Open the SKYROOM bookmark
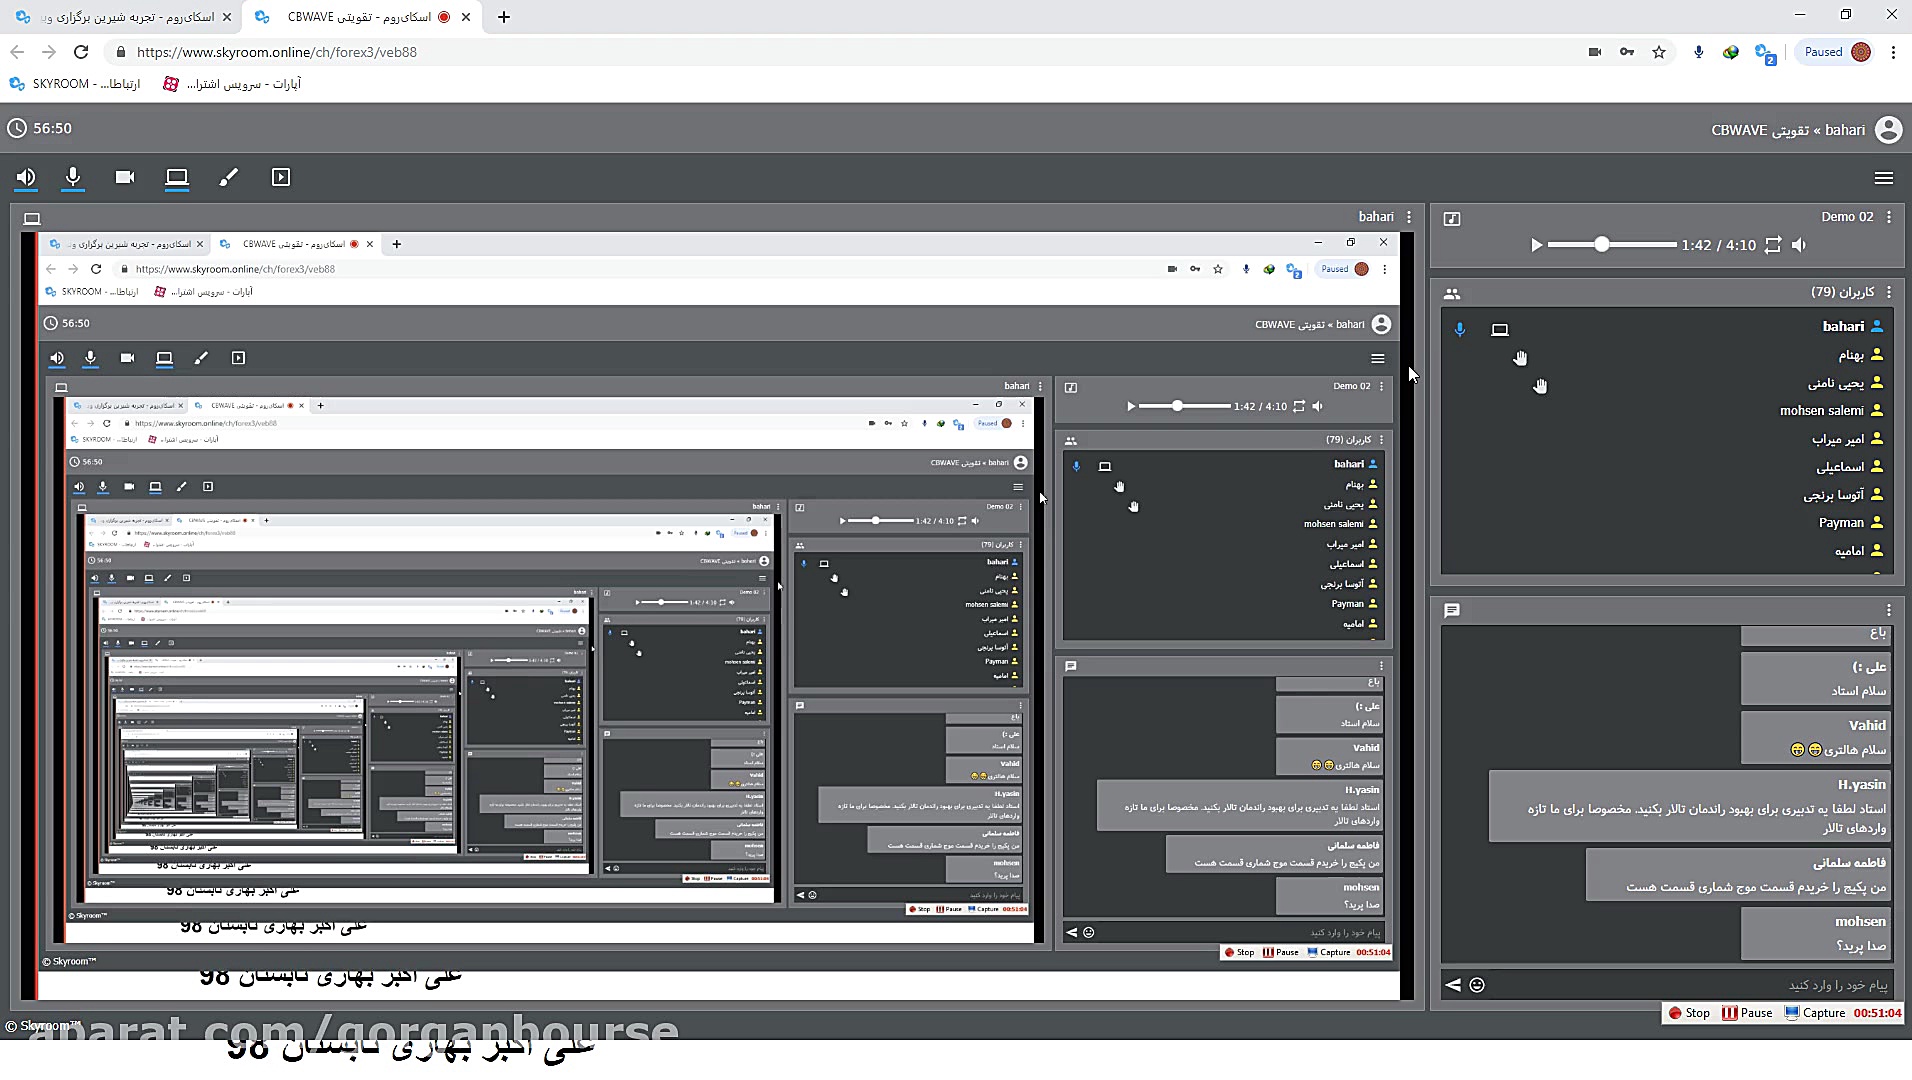The height and width of the screenshot is (1080, 1912). coord(75,84)
